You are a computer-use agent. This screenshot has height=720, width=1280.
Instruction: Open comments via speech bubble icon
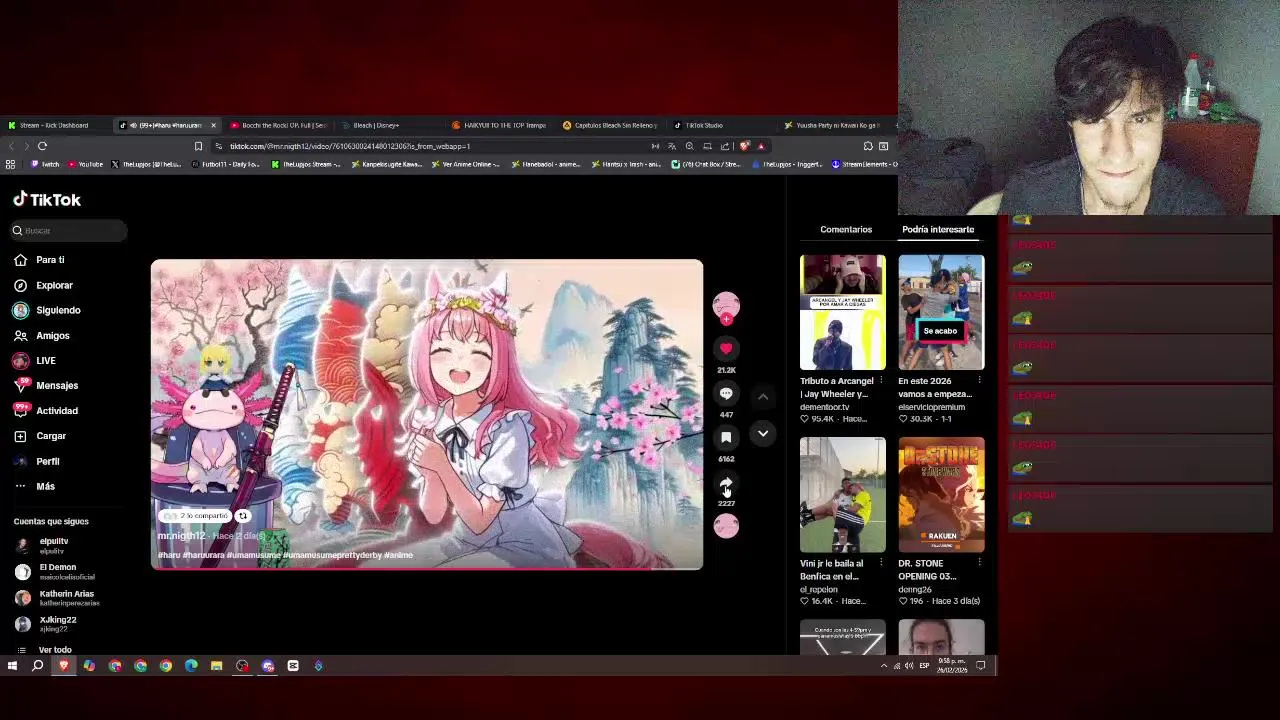click(726, 393)
